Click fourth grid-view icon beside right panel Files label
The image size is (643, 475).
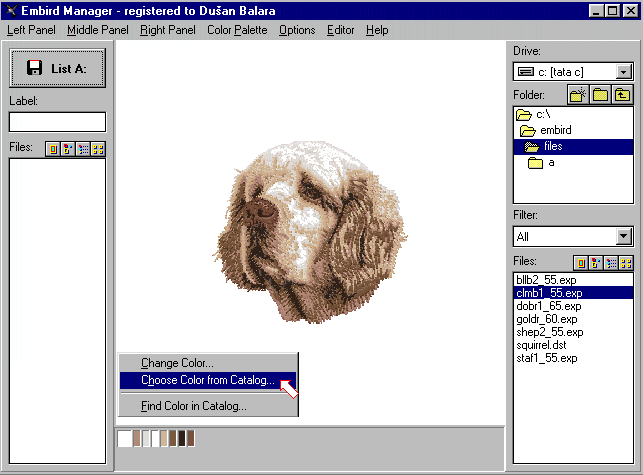[626, 263]
